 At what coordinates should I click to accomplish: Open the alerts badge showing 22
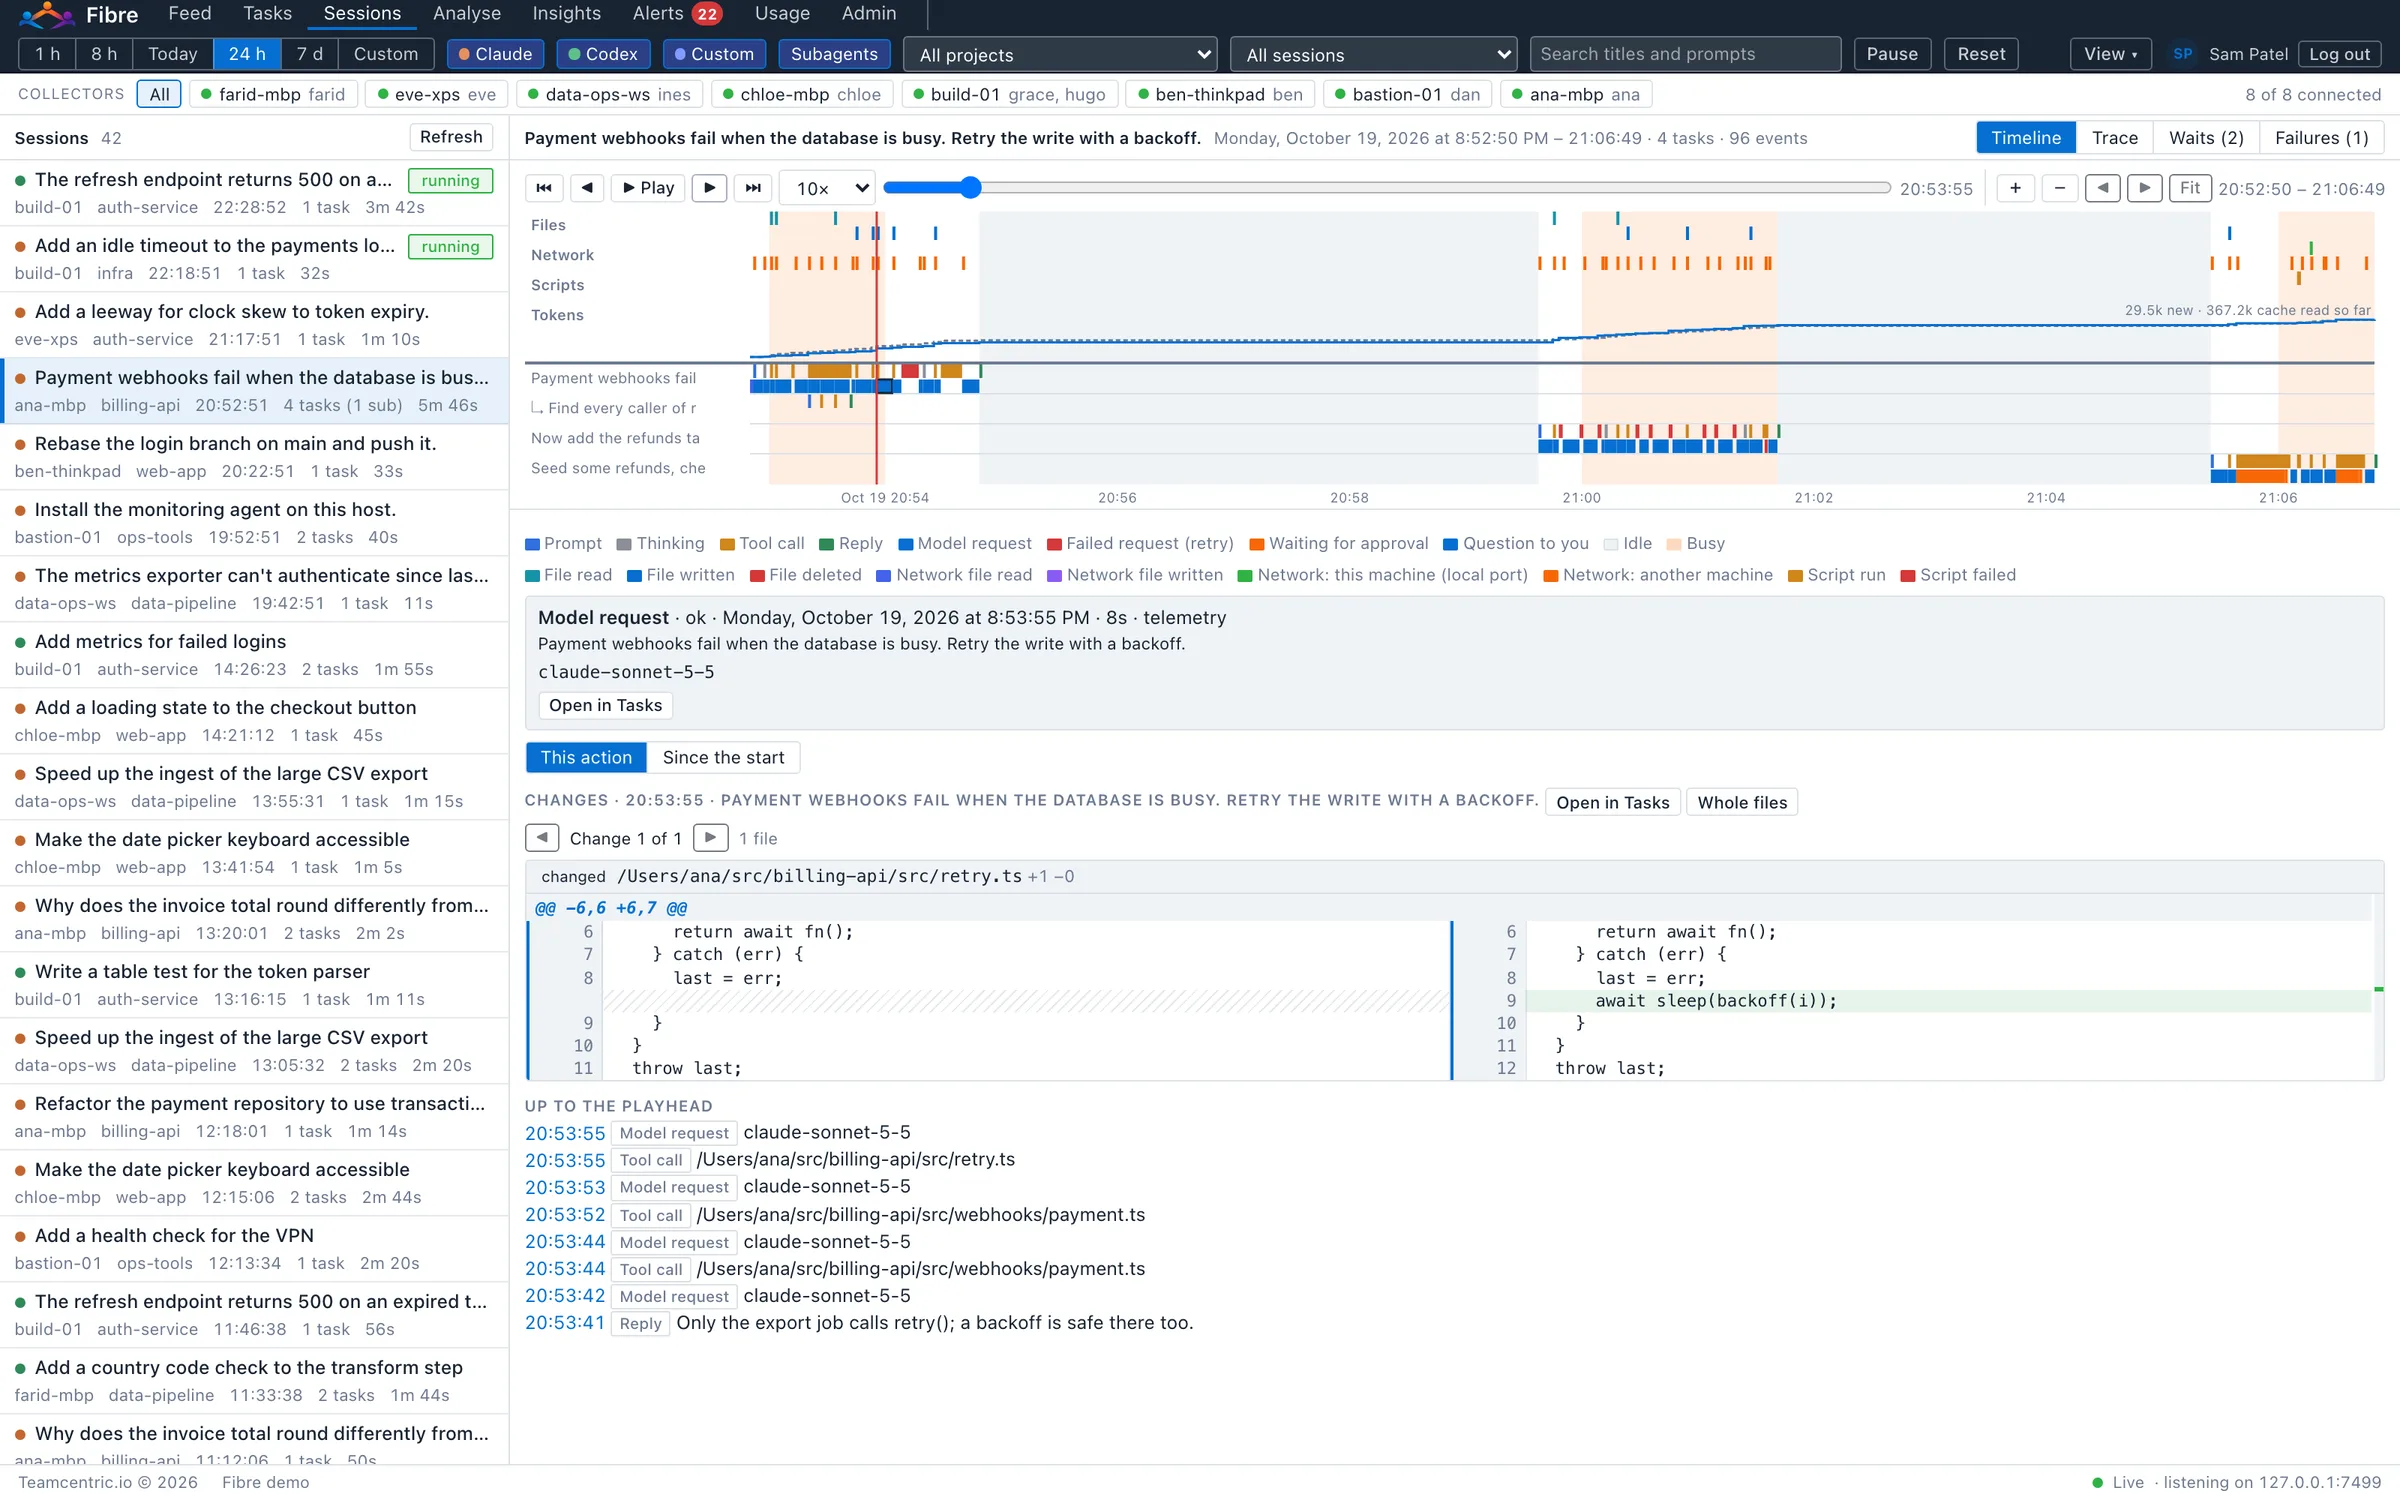tap(707, 14)
